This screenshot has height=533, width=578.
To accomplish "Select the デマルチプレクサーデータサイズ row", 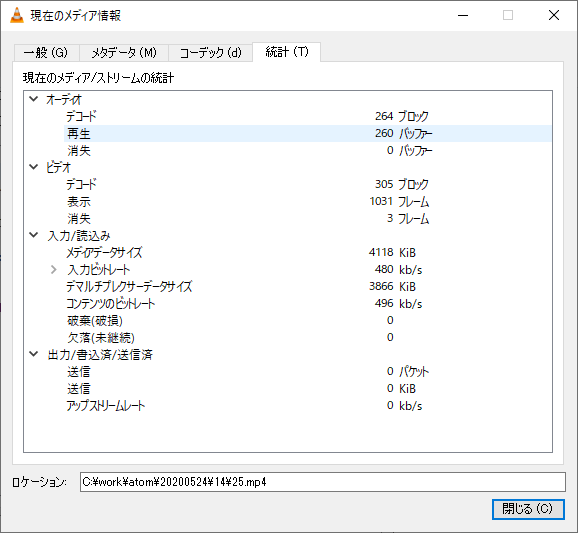I will tap(308, 286).
